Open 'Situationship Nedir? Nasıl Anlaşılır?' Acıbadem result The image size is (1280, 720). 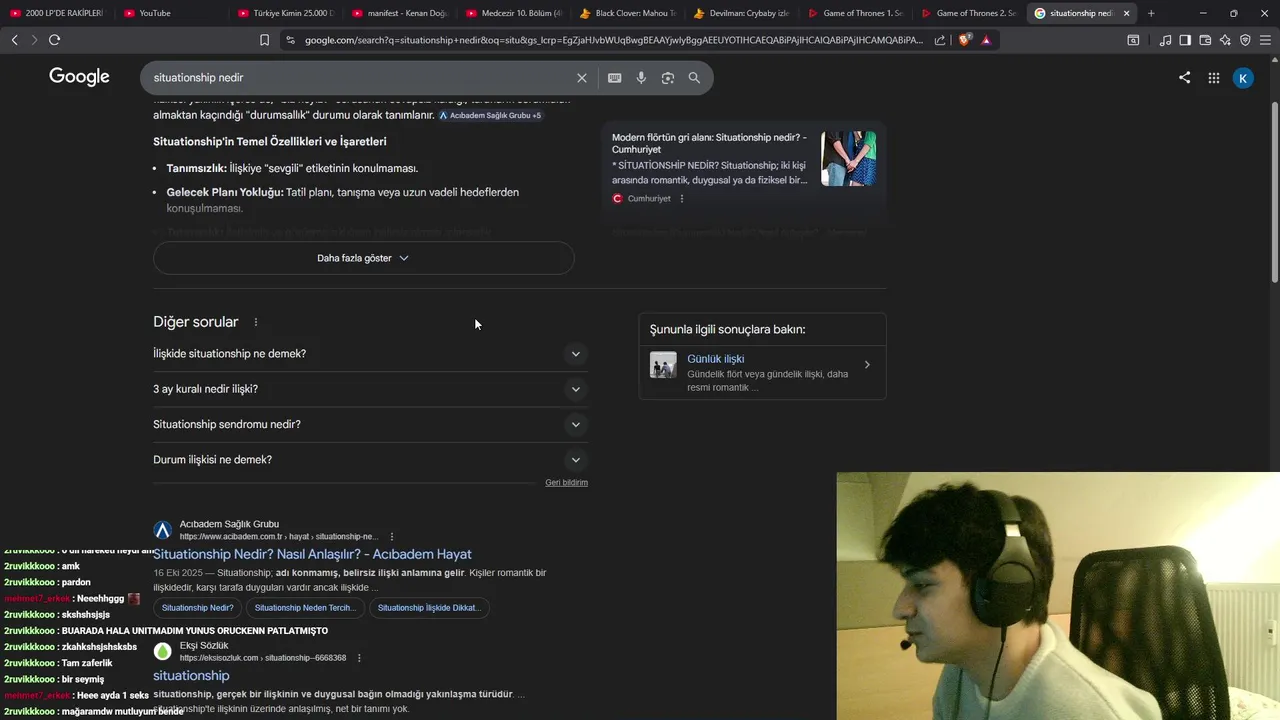tap(312, 554)
